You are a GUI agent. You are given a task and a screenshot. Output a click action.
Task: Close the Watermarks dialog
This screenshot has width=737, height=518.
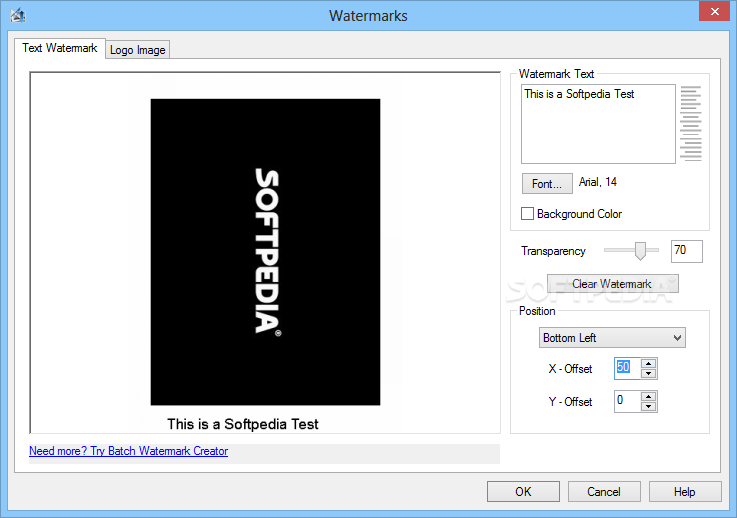[714, 11]
